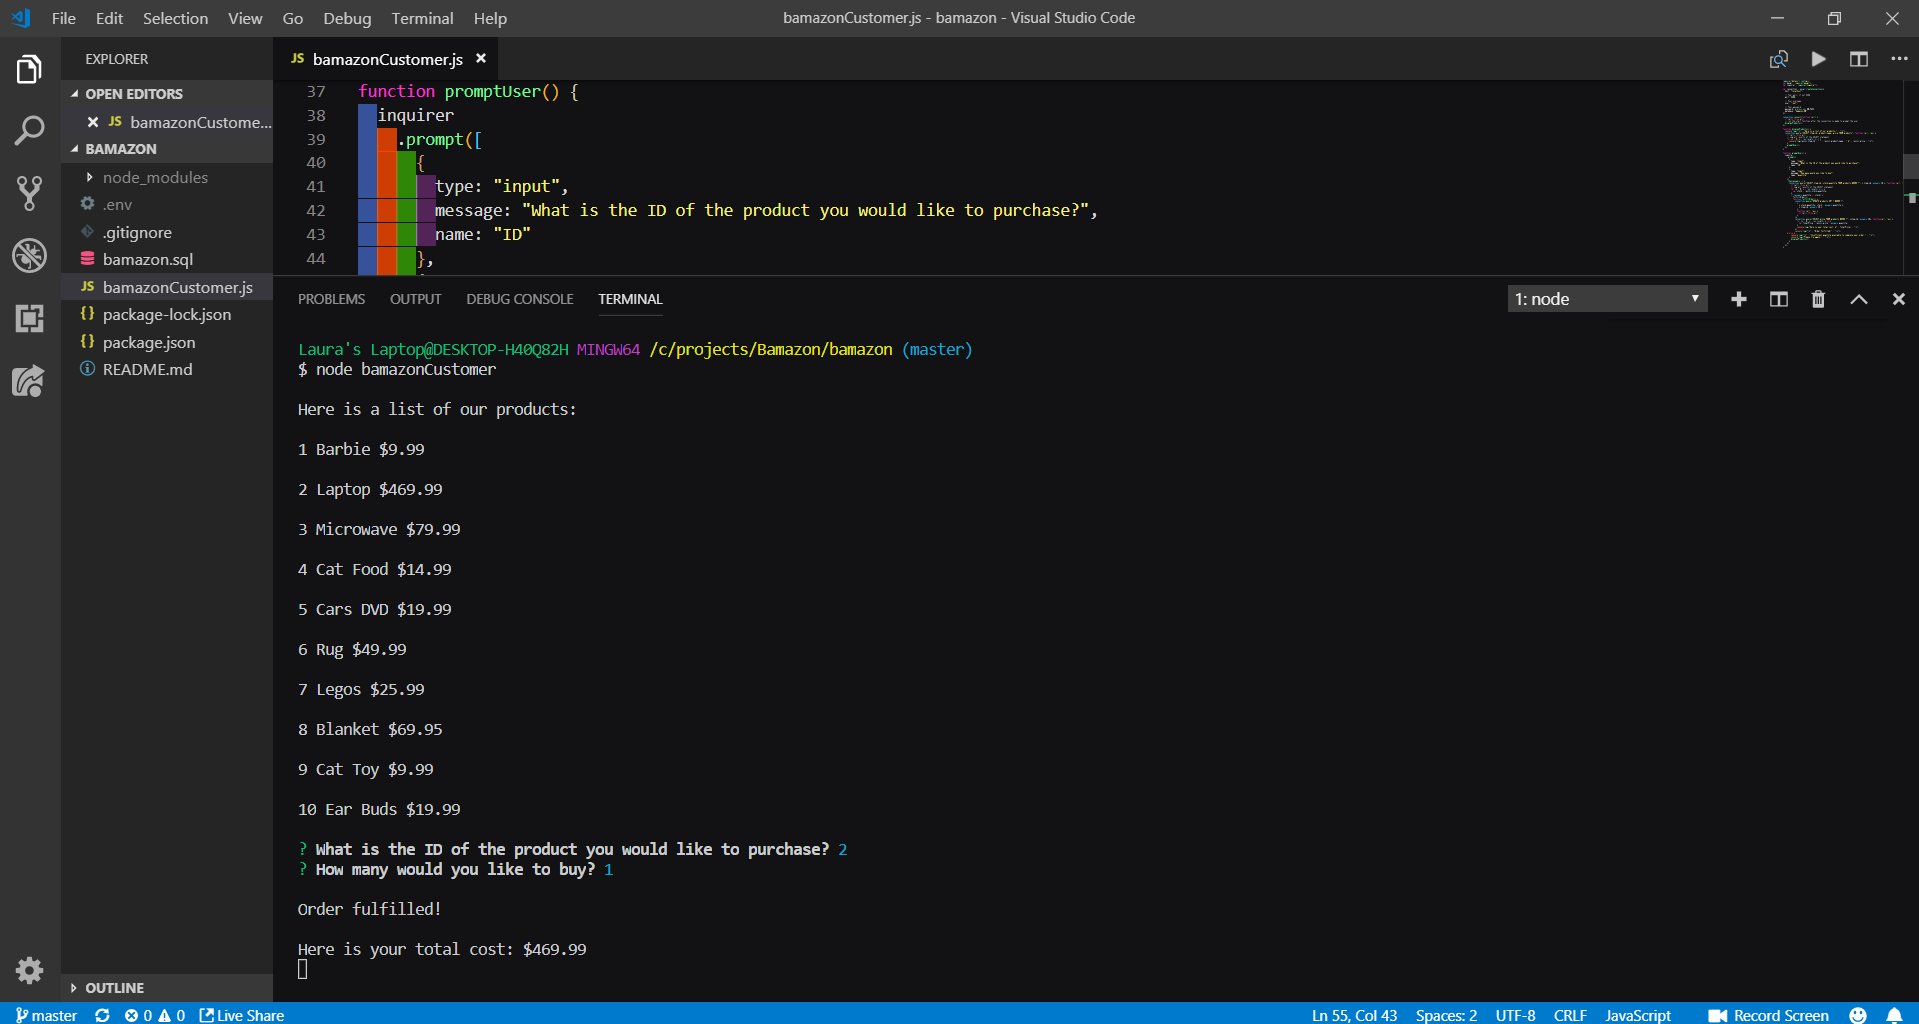Open the Live Share activity bar icon

pyautogui.click(x=29, y=380)
